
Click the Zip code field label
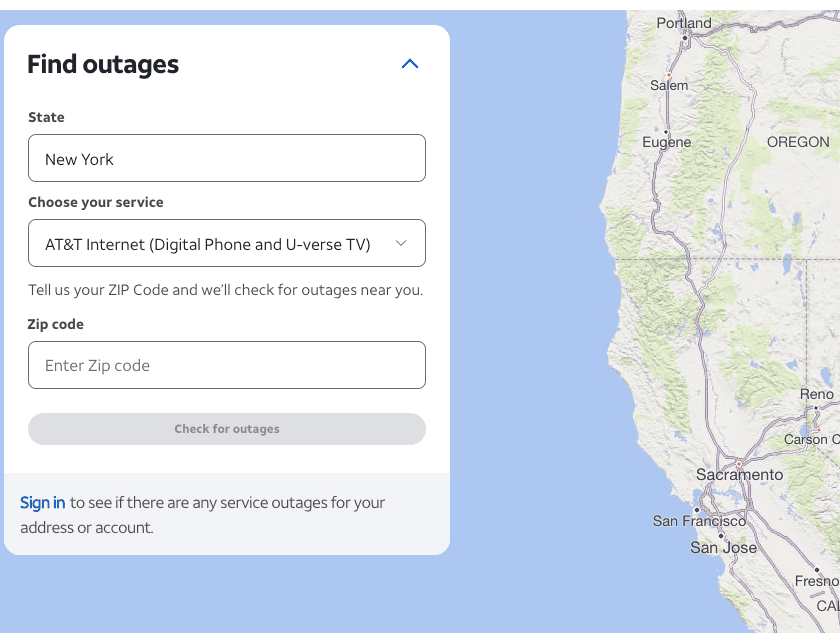click(x=56, y=324)
